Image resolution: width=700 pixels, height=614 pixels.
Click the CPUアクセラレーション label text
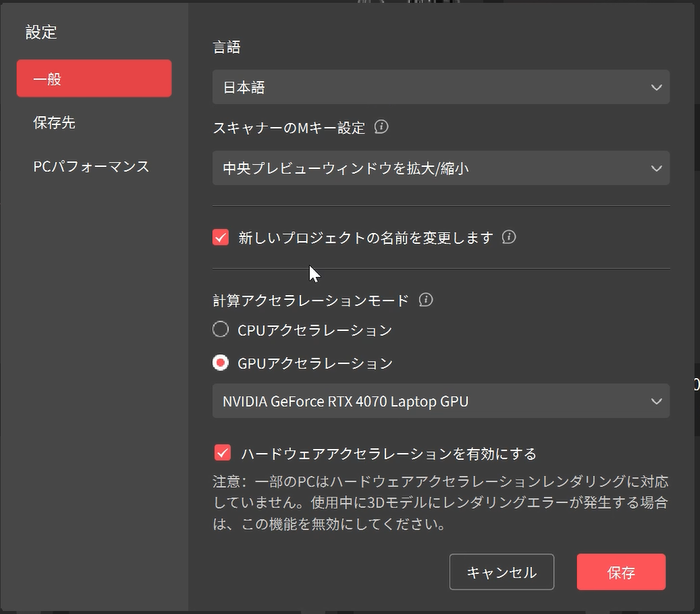coord(315,330)
